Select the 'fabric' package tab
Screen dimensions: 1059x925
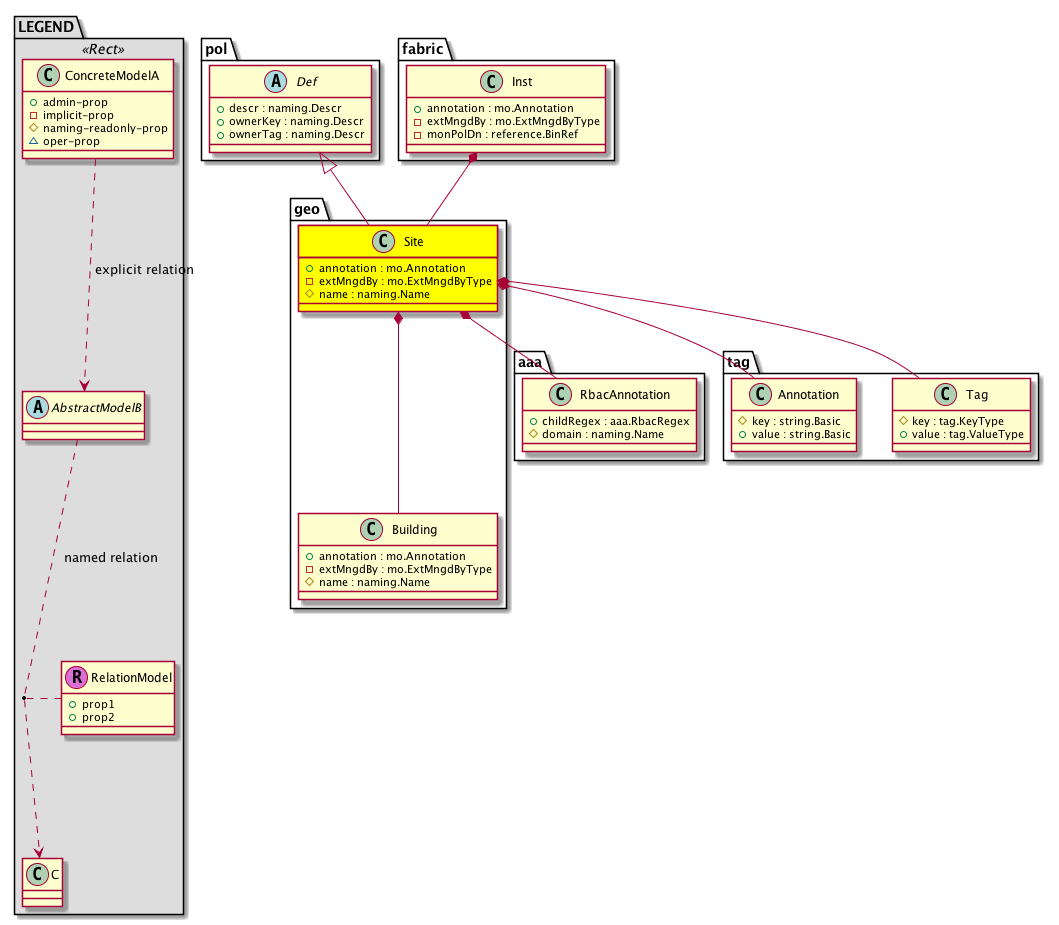422,50
